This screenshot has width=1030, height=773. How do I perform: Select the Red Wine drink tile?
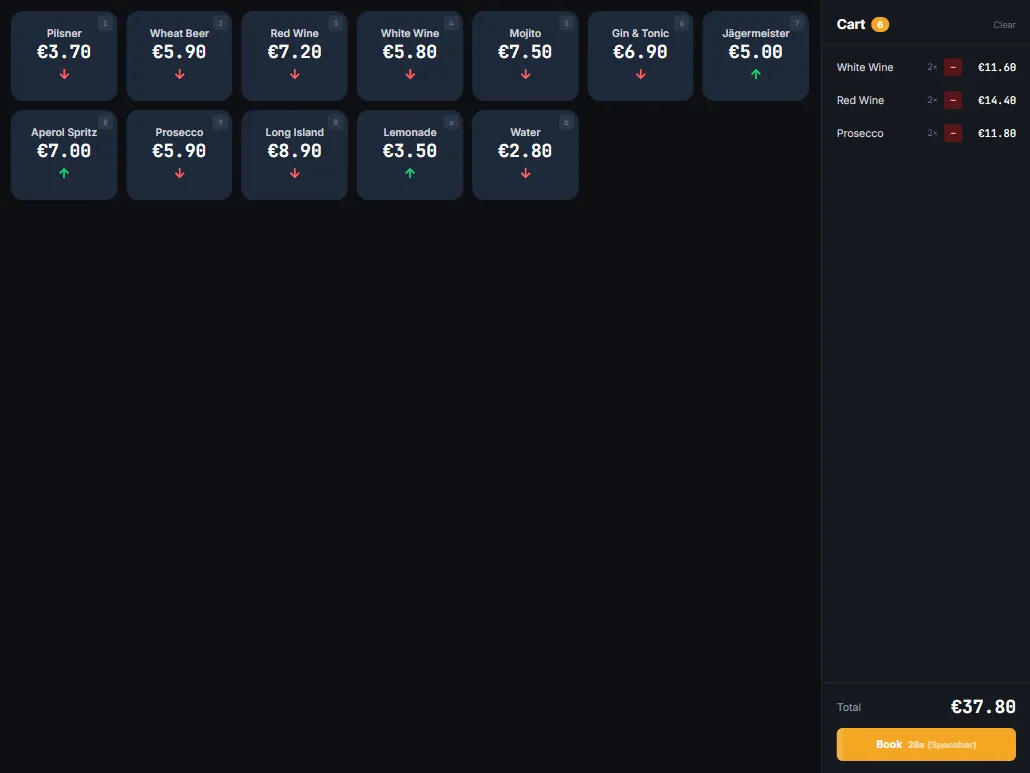(294, 56)
